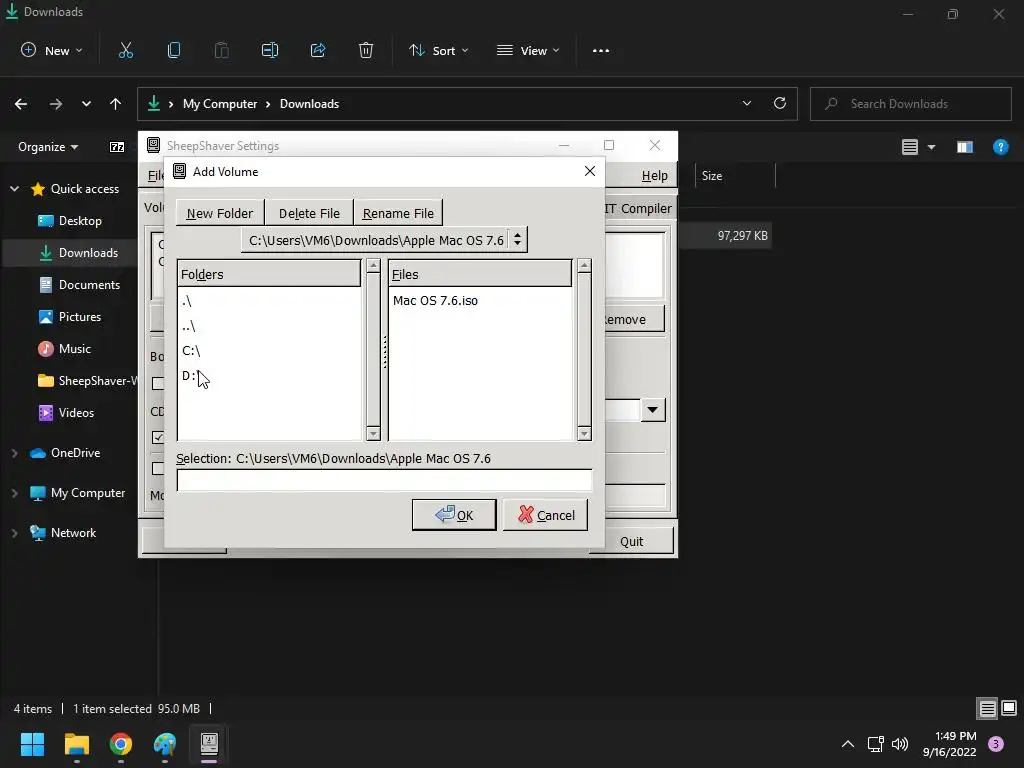Select the C:\ folder entry

click(191, 351)
